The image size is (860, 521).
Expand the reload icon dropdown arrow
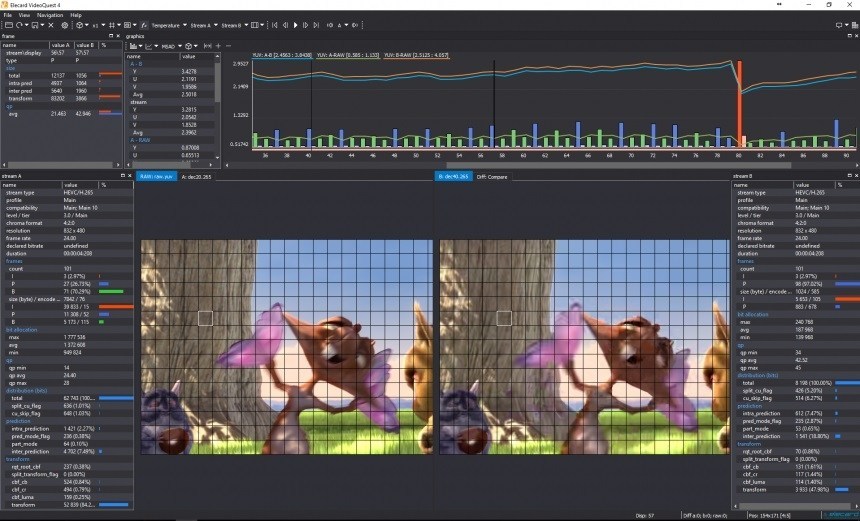pyautogui.click(x=27, y=25)
